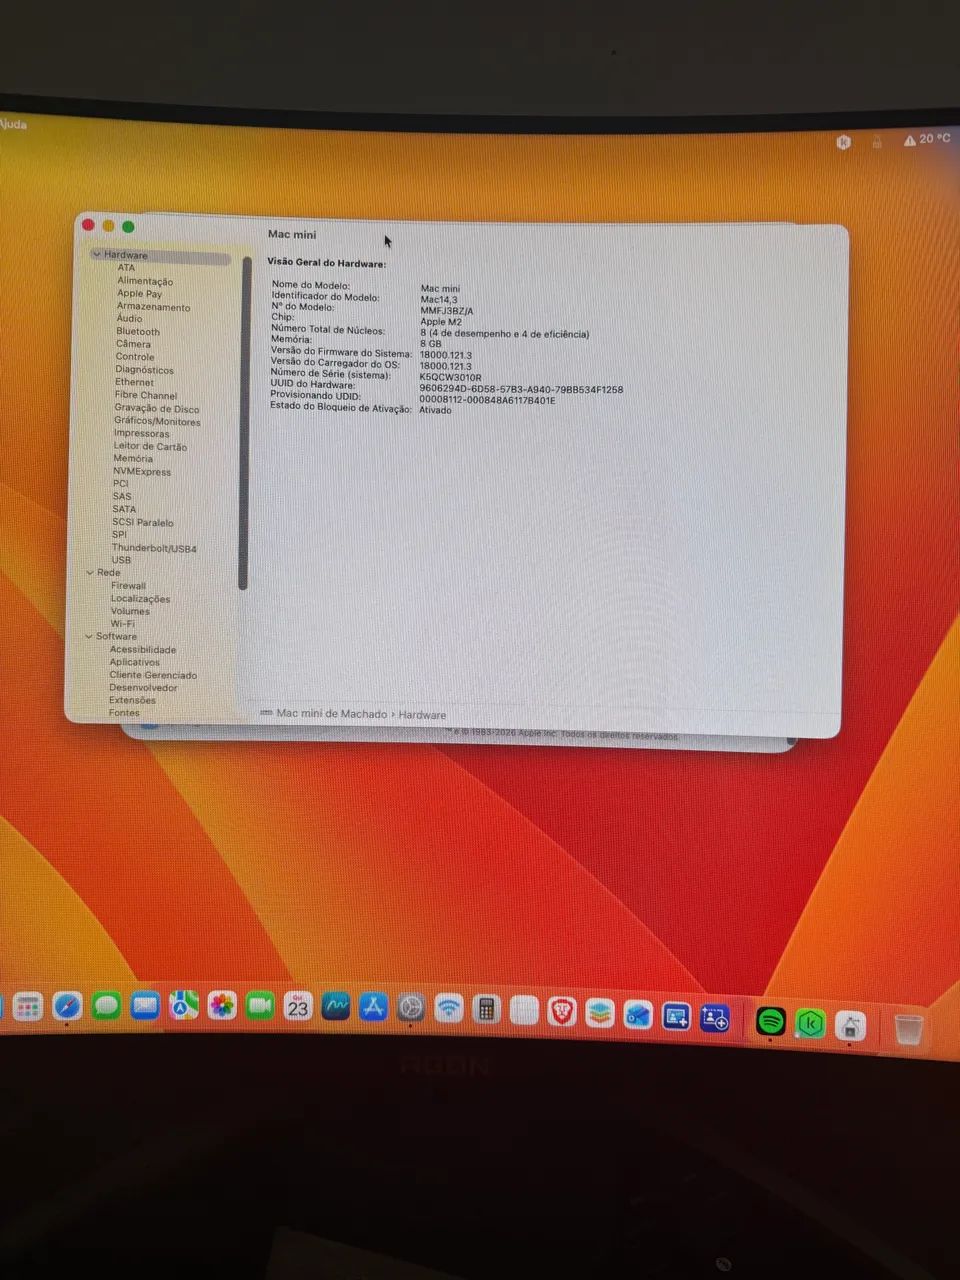This screenshot has width=960, height=1280.
Task: Select Ethernet in the sidebar
Action: click(x=134, y=382)
